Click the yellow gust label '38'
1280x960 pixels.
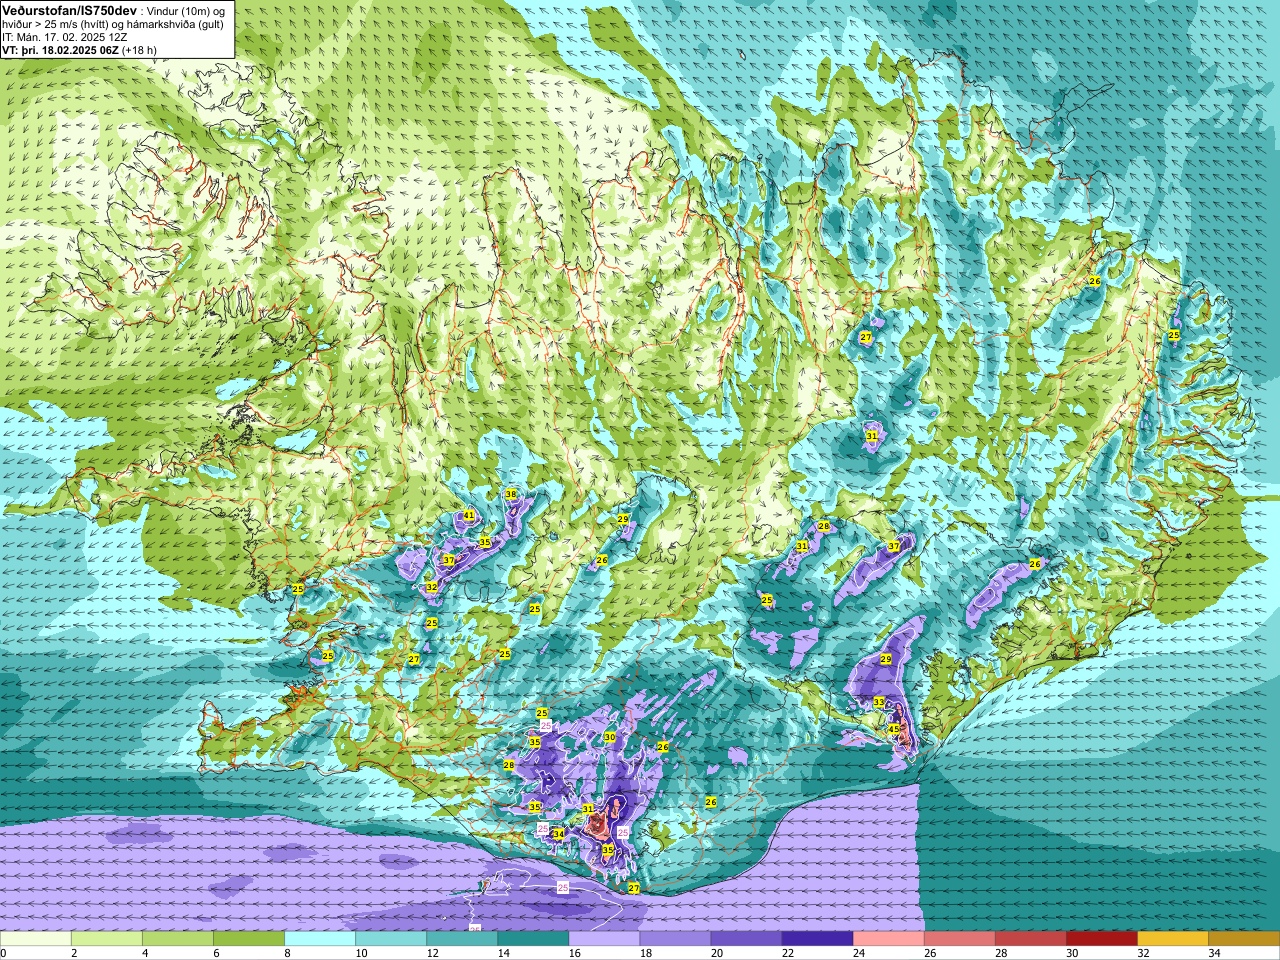pos(510,494)
